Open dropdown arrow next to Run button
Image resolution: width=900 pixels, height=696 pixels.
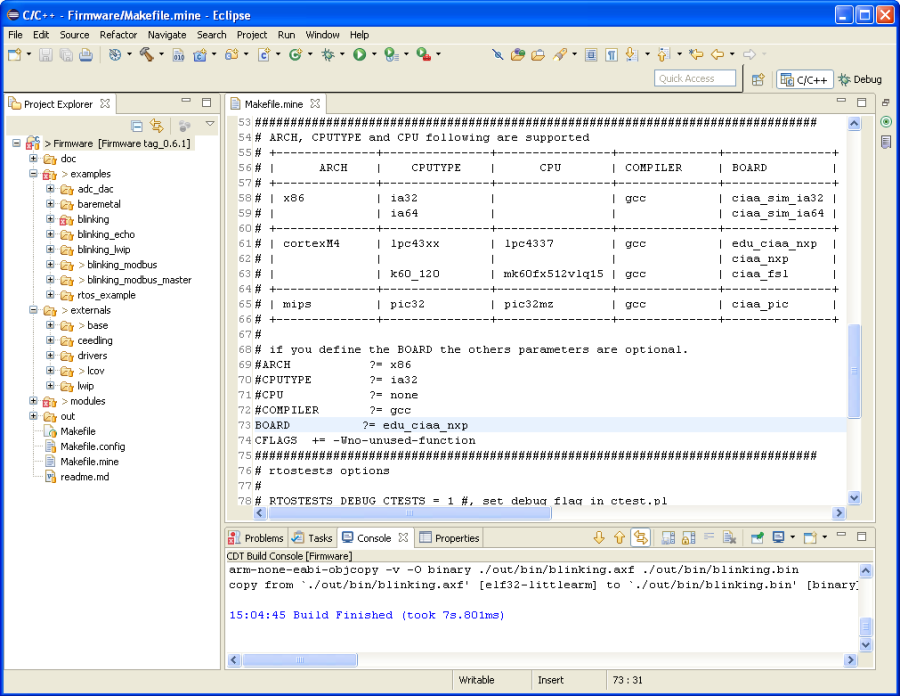(374, 55)
